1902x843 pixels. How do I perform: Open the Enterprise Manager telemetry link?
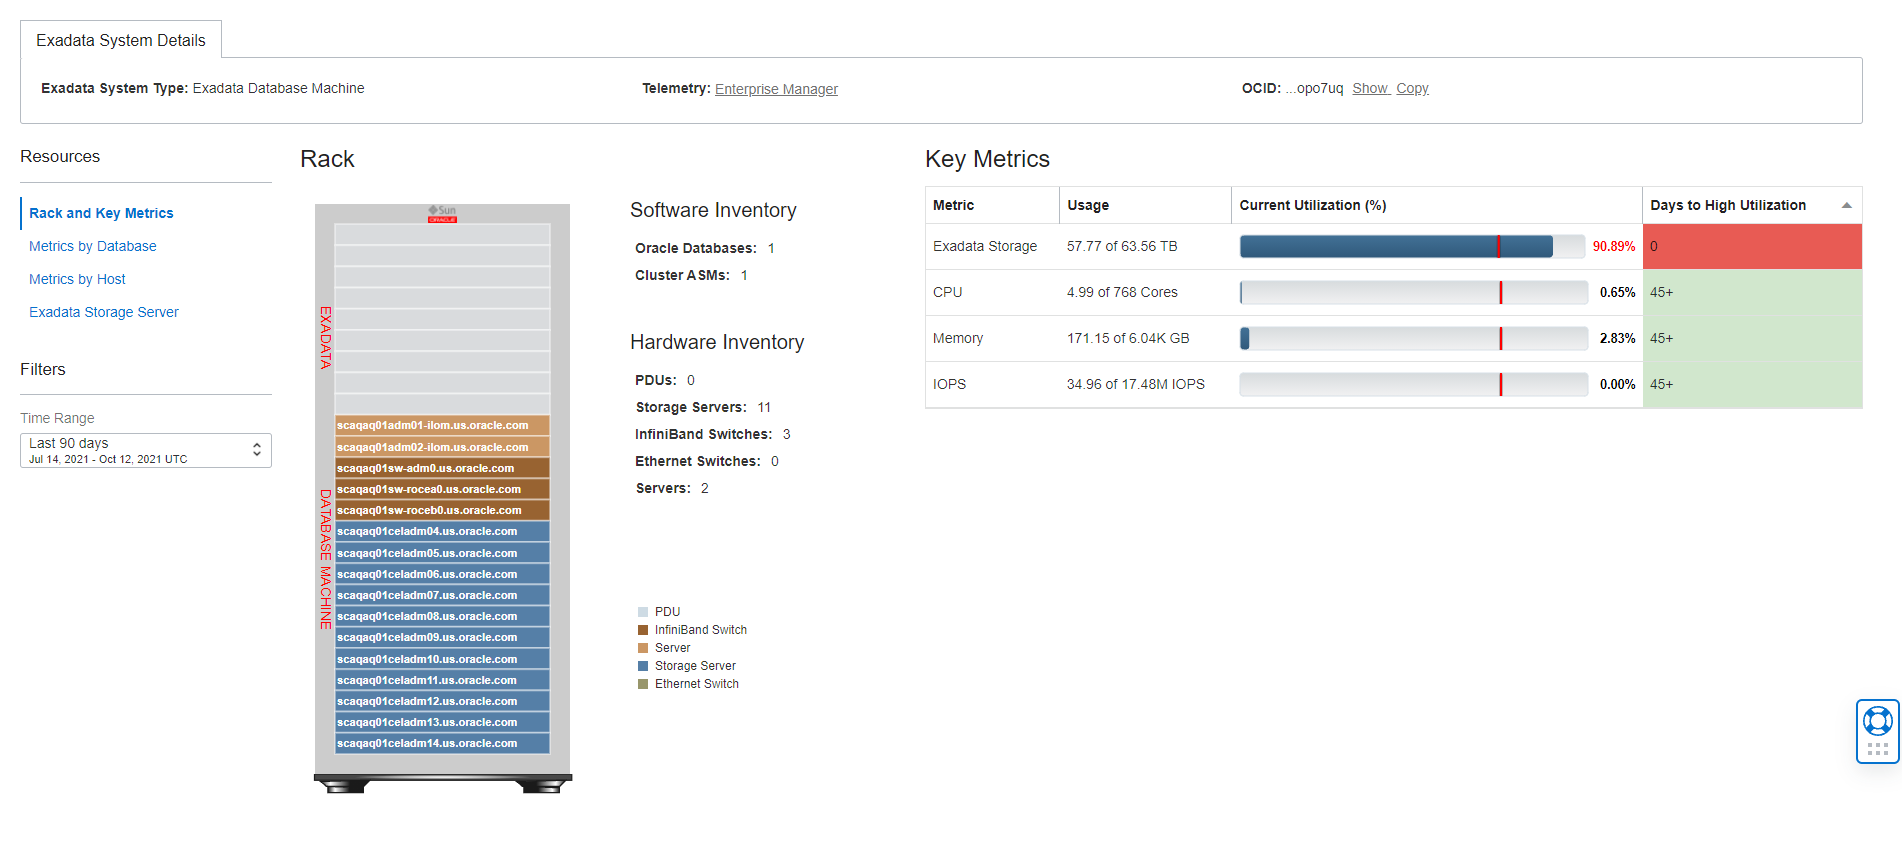(776, 89)
